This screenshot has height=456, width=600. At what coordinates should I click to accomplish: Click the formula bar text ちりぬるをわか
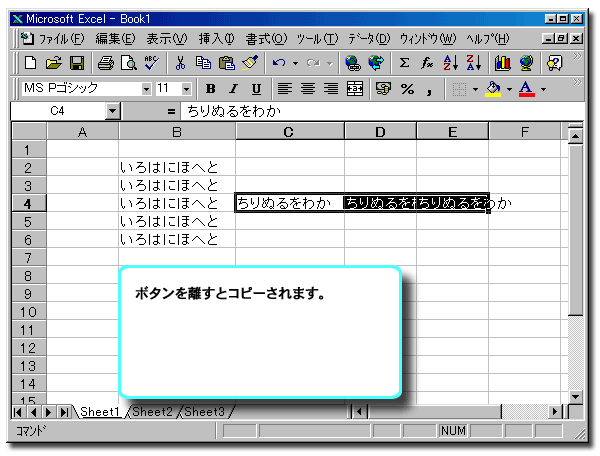point(234,111)
